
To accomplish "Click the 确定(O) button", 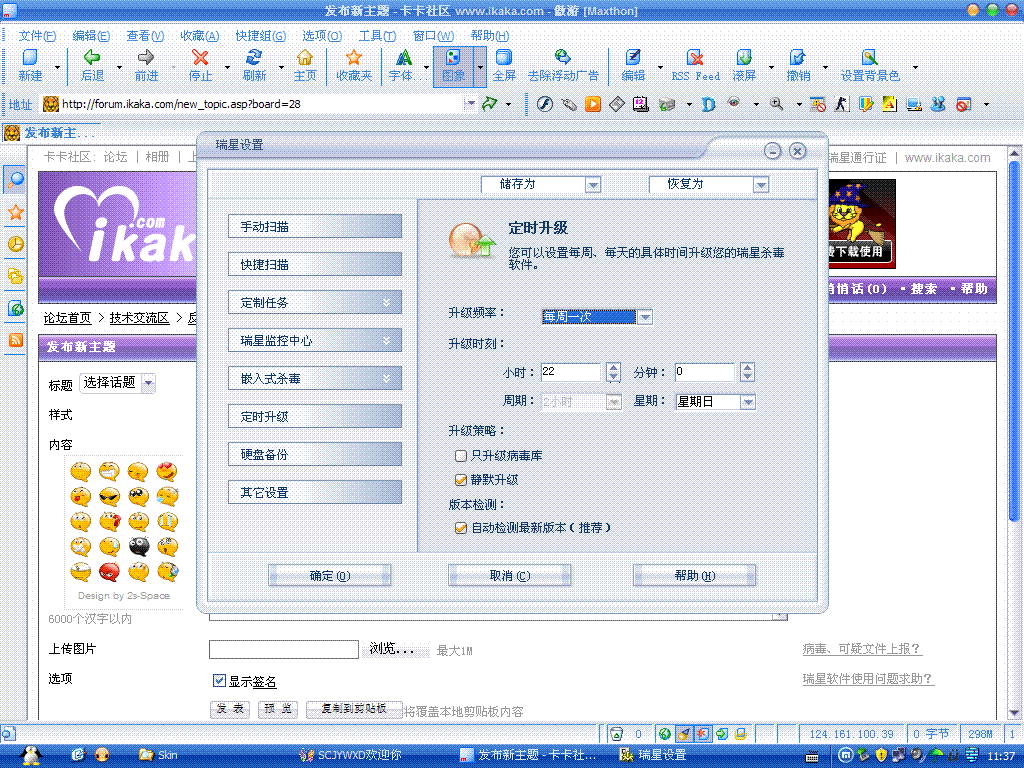I will point(330,575).
